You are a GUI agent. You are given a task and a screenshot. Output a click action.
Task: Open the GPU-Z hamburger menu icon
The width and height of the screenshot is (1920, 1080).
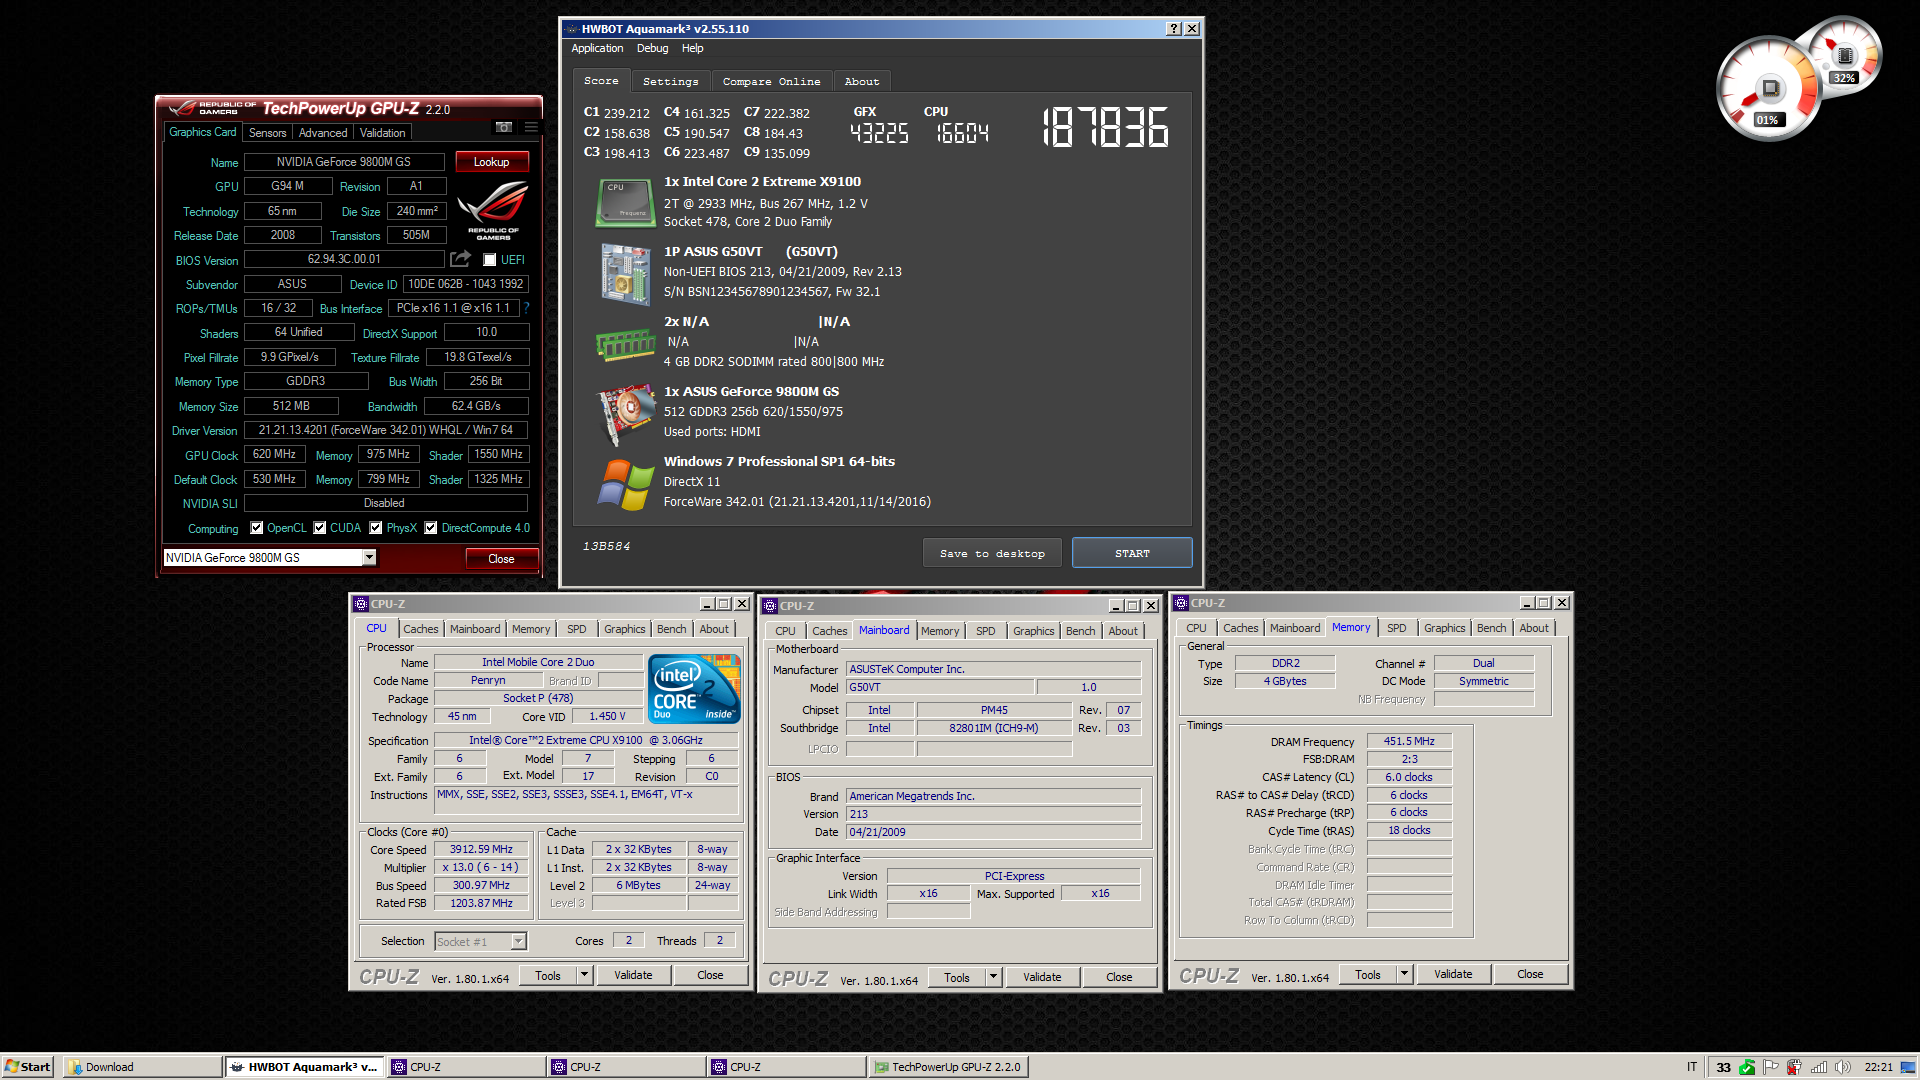click(531, 128)
